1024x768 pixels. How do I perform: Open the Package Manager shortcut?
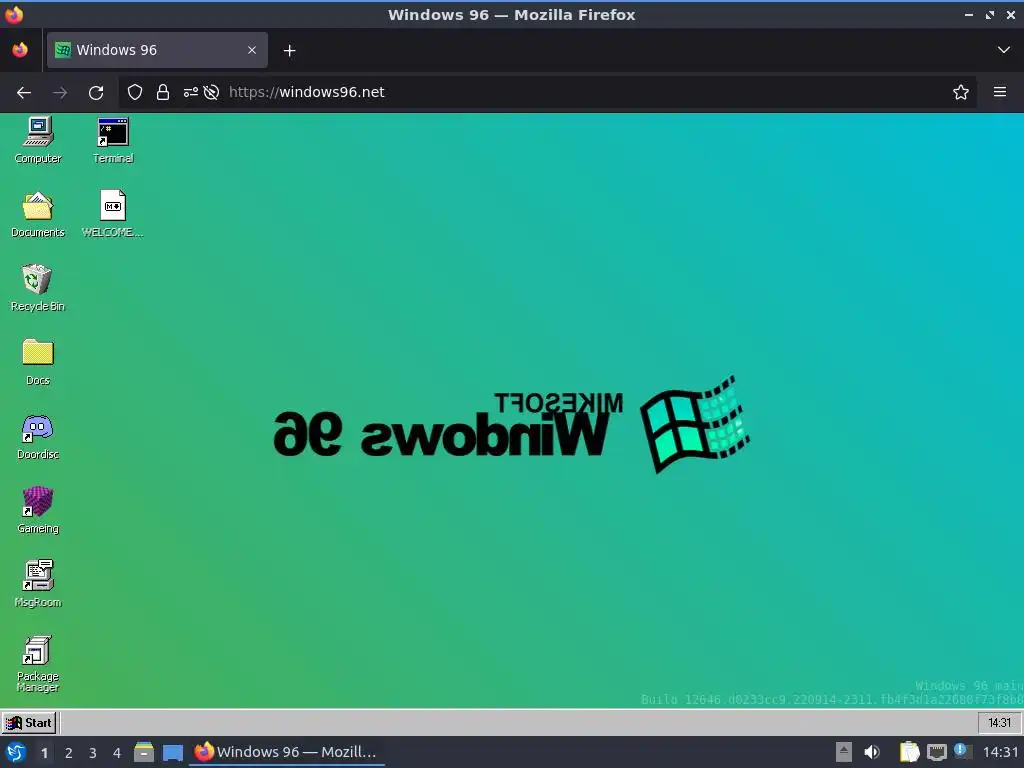38,663
